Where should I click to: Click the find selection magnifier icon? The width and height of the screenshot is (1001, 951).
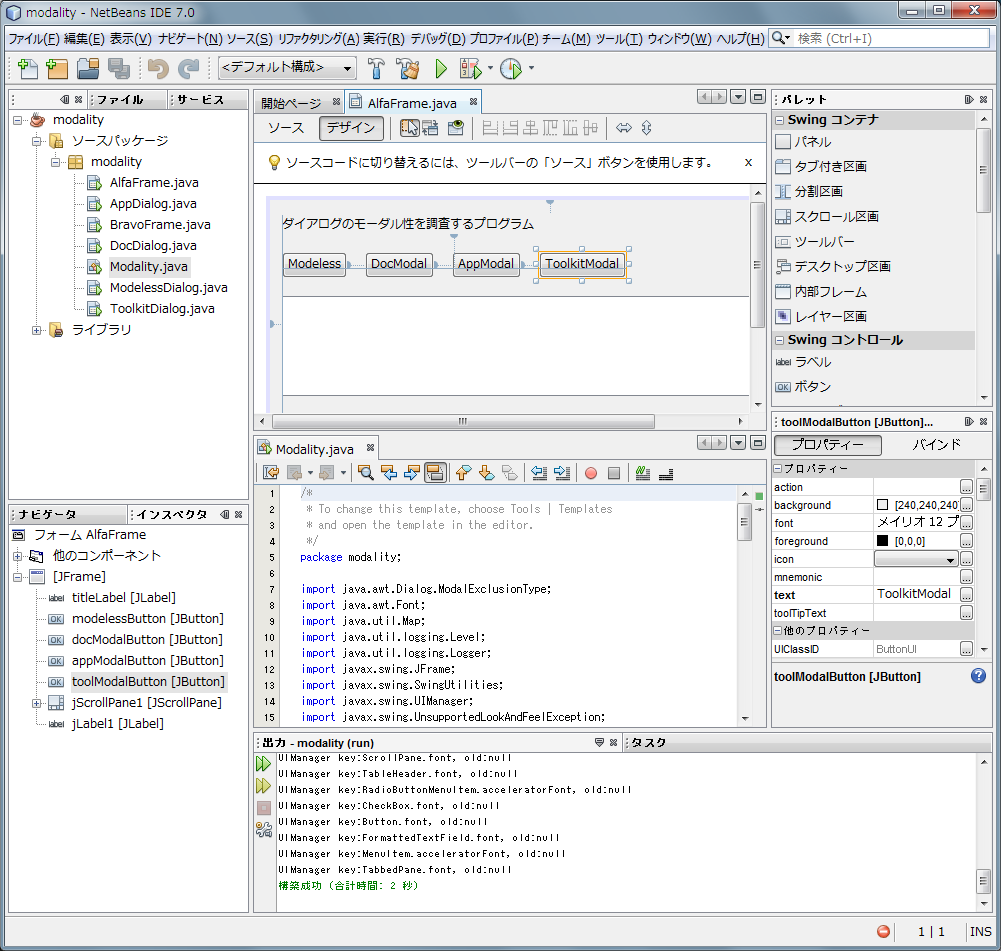click(x=366, y=473)
